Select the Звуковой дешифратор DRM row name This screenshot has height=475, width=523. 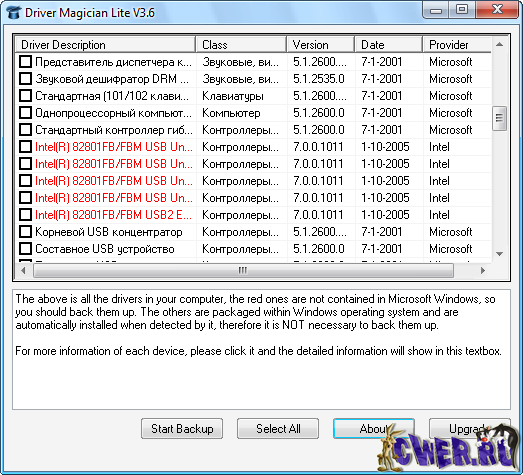112,79
